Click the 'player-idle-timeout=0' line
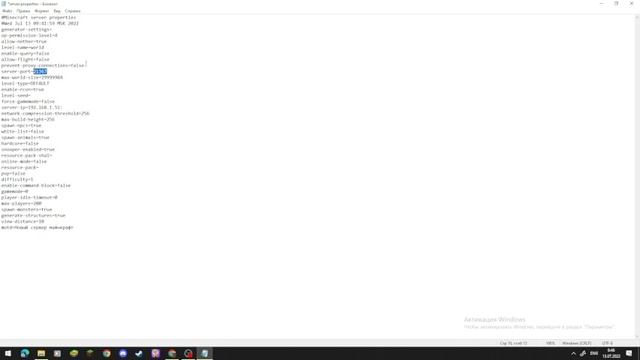The height and width of the screenshot is (360, 640). click(x=29, y=198)
